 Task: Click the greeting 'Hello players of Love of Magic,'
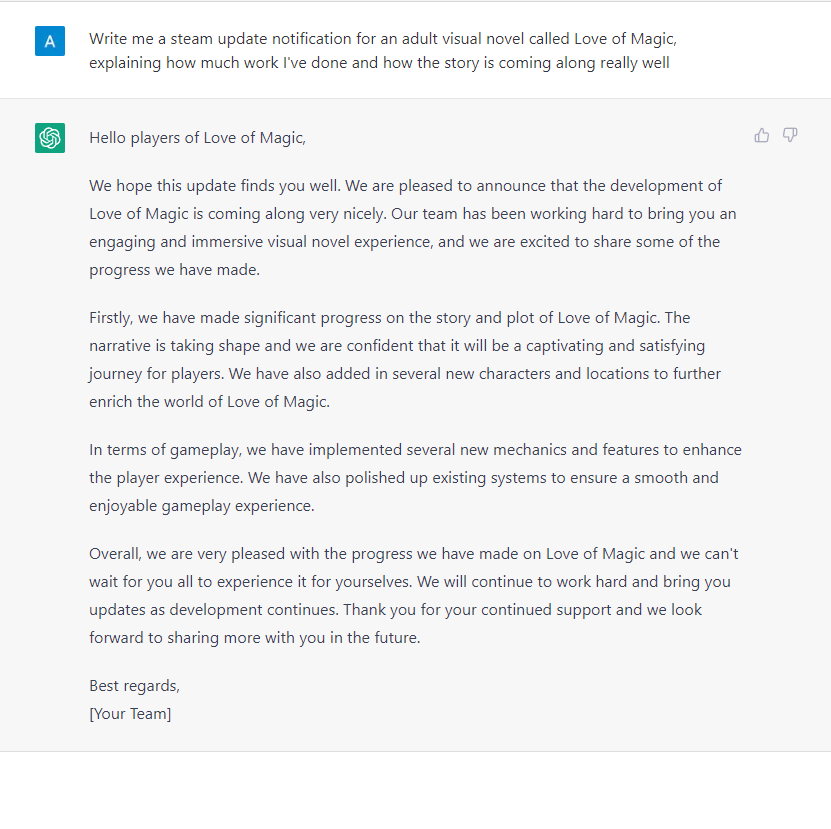click(x=198, y=138)
